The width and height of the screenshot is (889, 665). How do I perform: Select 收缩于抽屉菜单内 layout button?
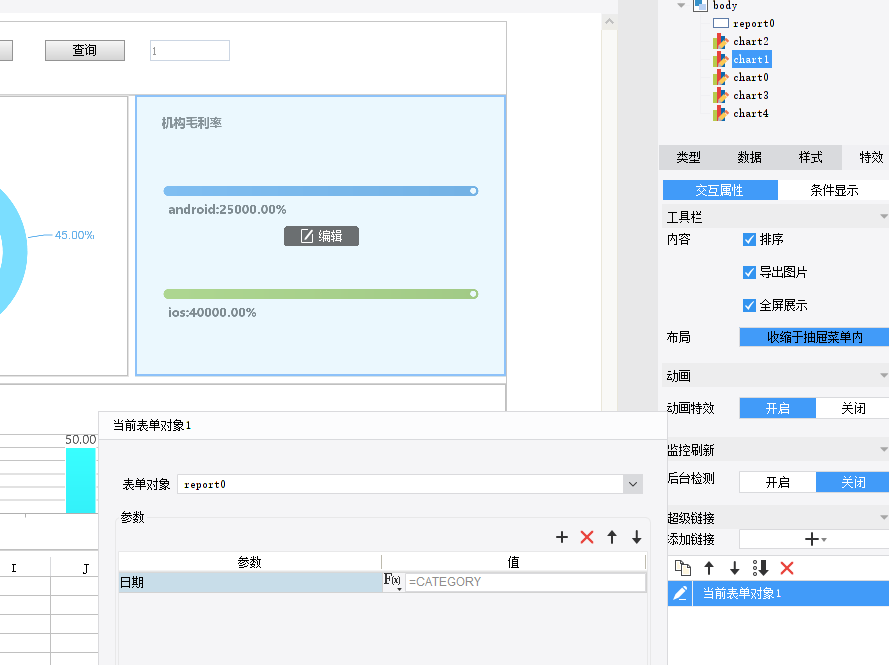pos(814,337)
